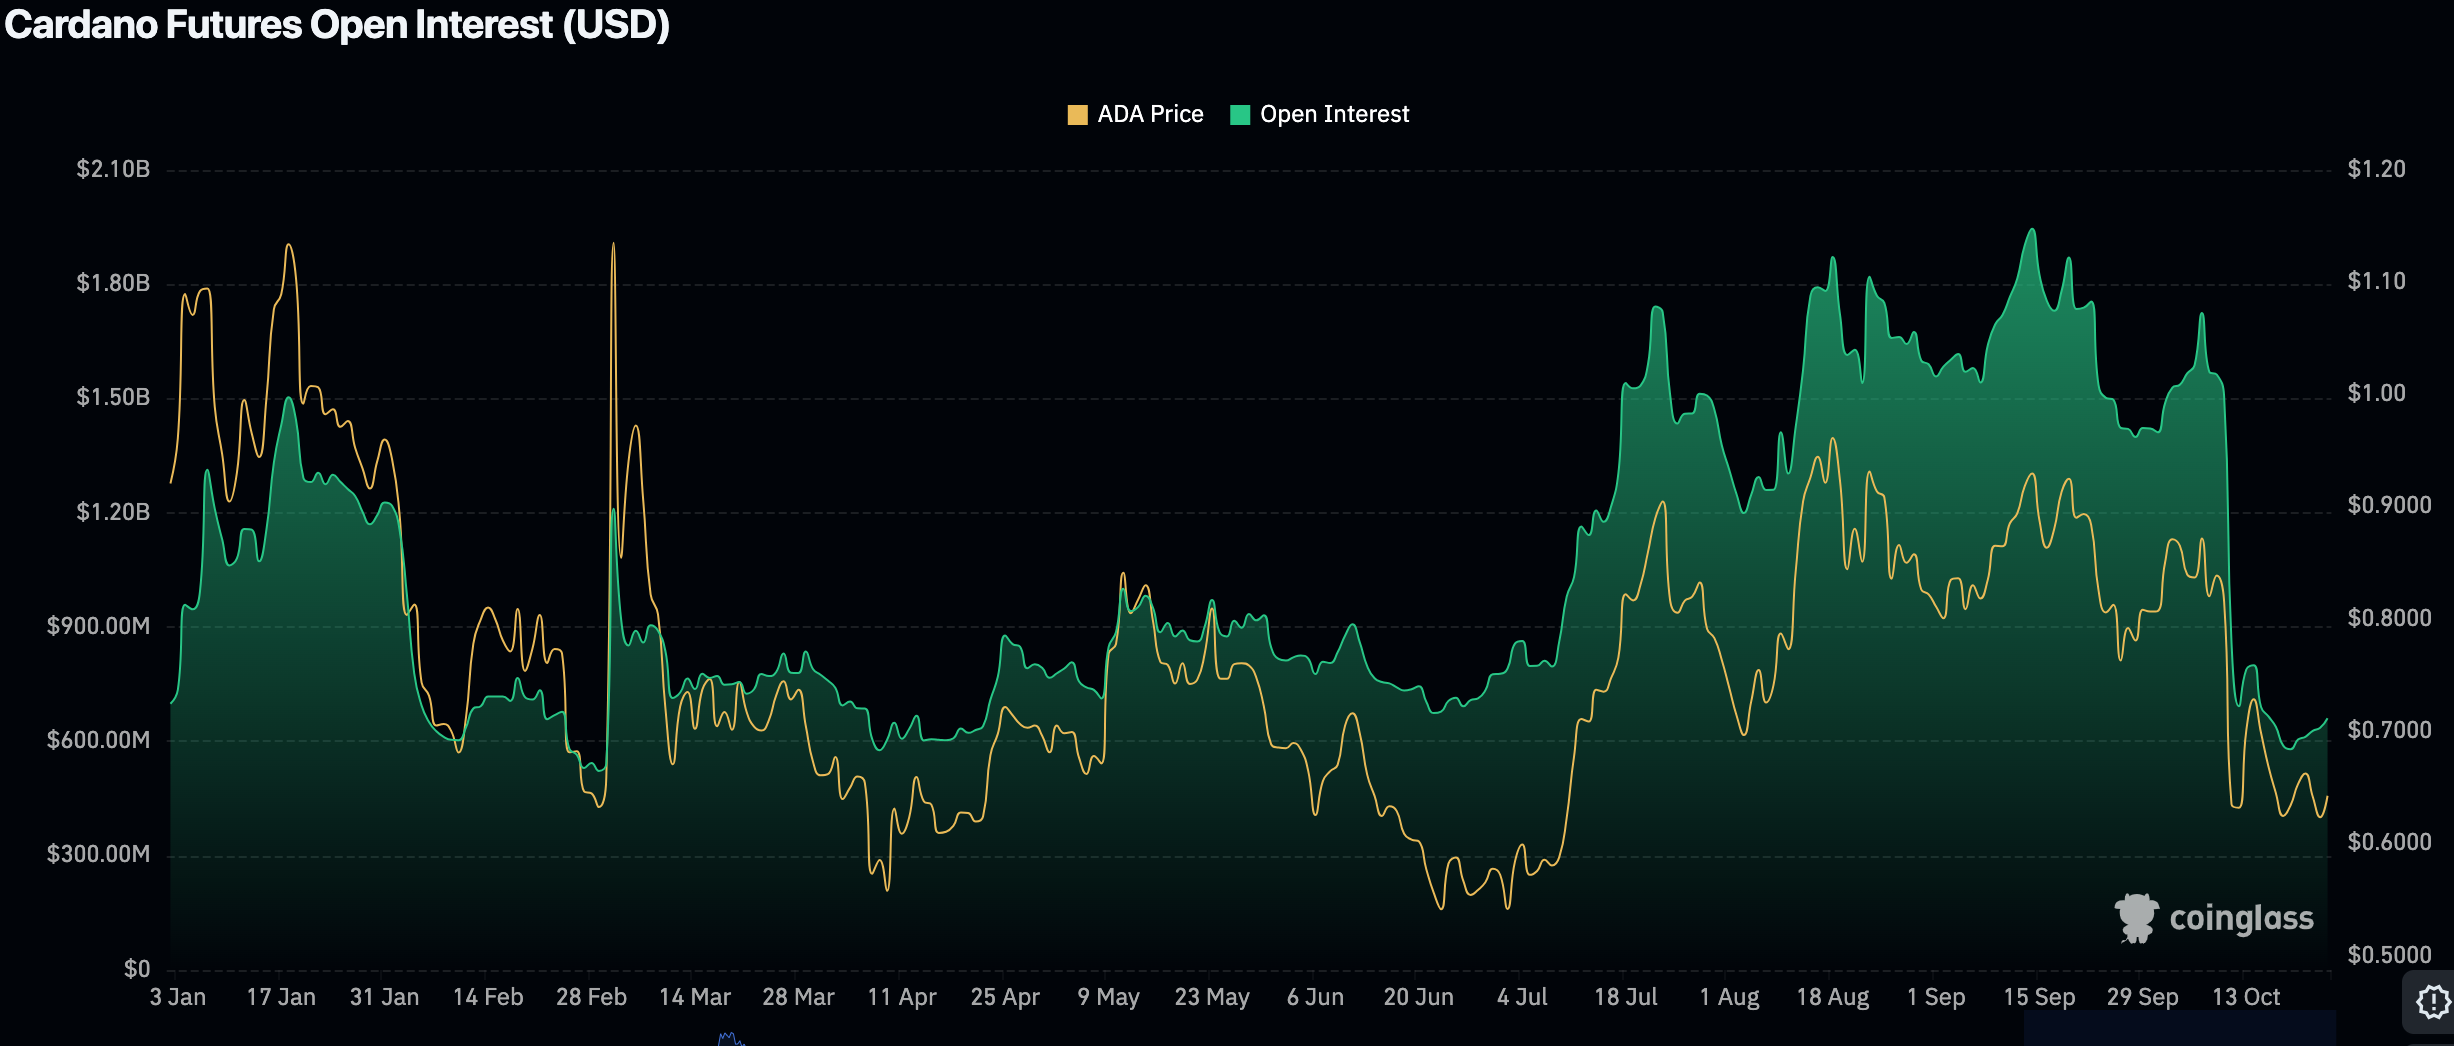Click the 13 Oct x-axis date label

tap(2246, 997)
